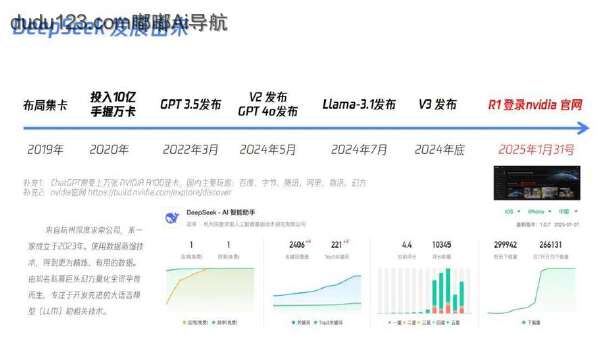This screenshot has height=360, width=600.
Task: Click the first keyword legend marker
Action: coord(293,323)
